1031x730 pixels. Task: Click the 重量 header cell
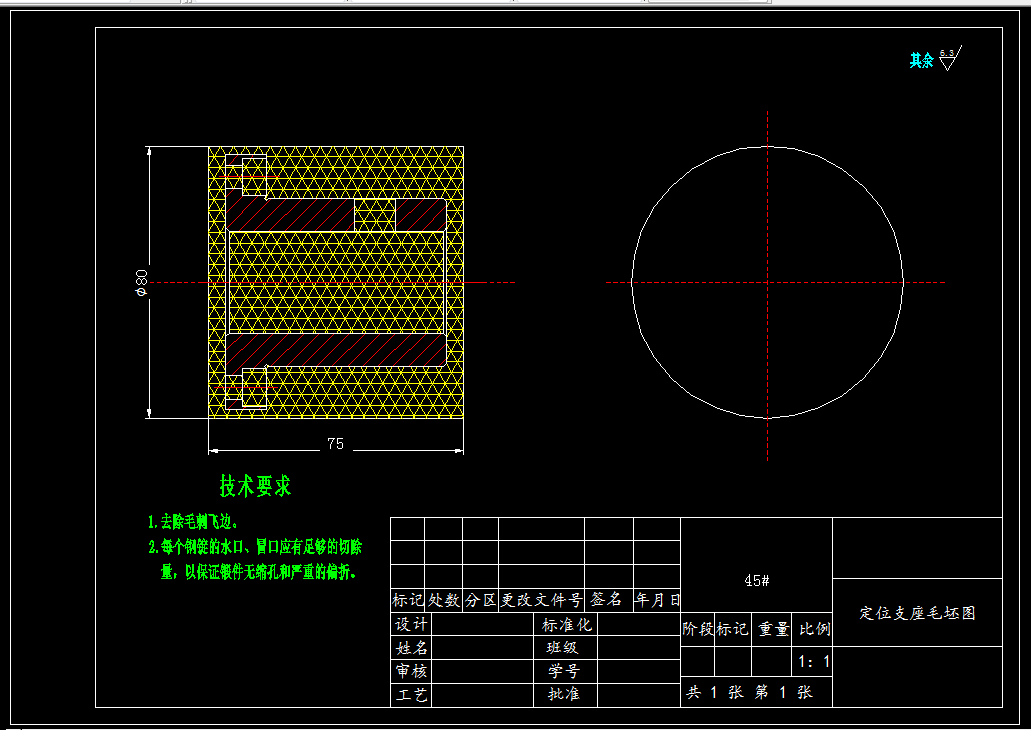[x=773, y=629]
